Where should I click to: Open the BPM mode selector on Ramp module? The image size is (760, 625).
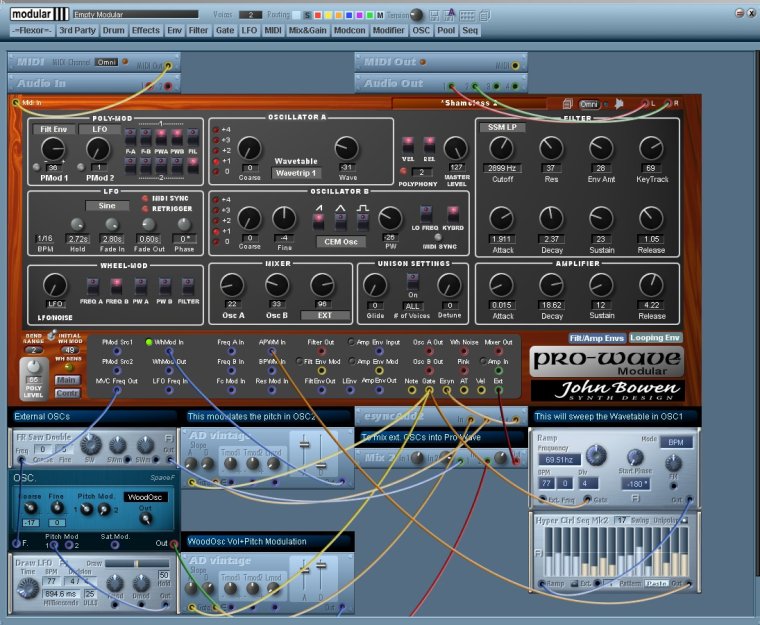(x=676, y=442)
